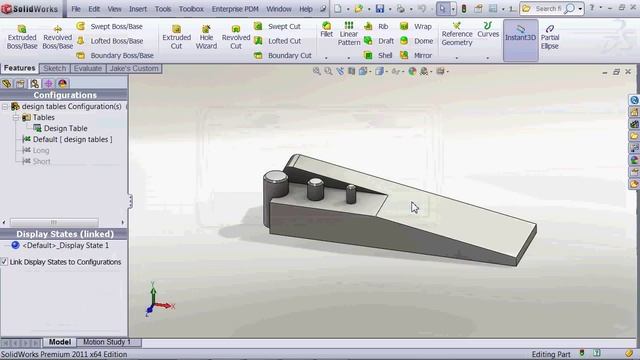Open the ConfigurationManager panel tab
640x360 pixels.
click(x=35, y=84)
